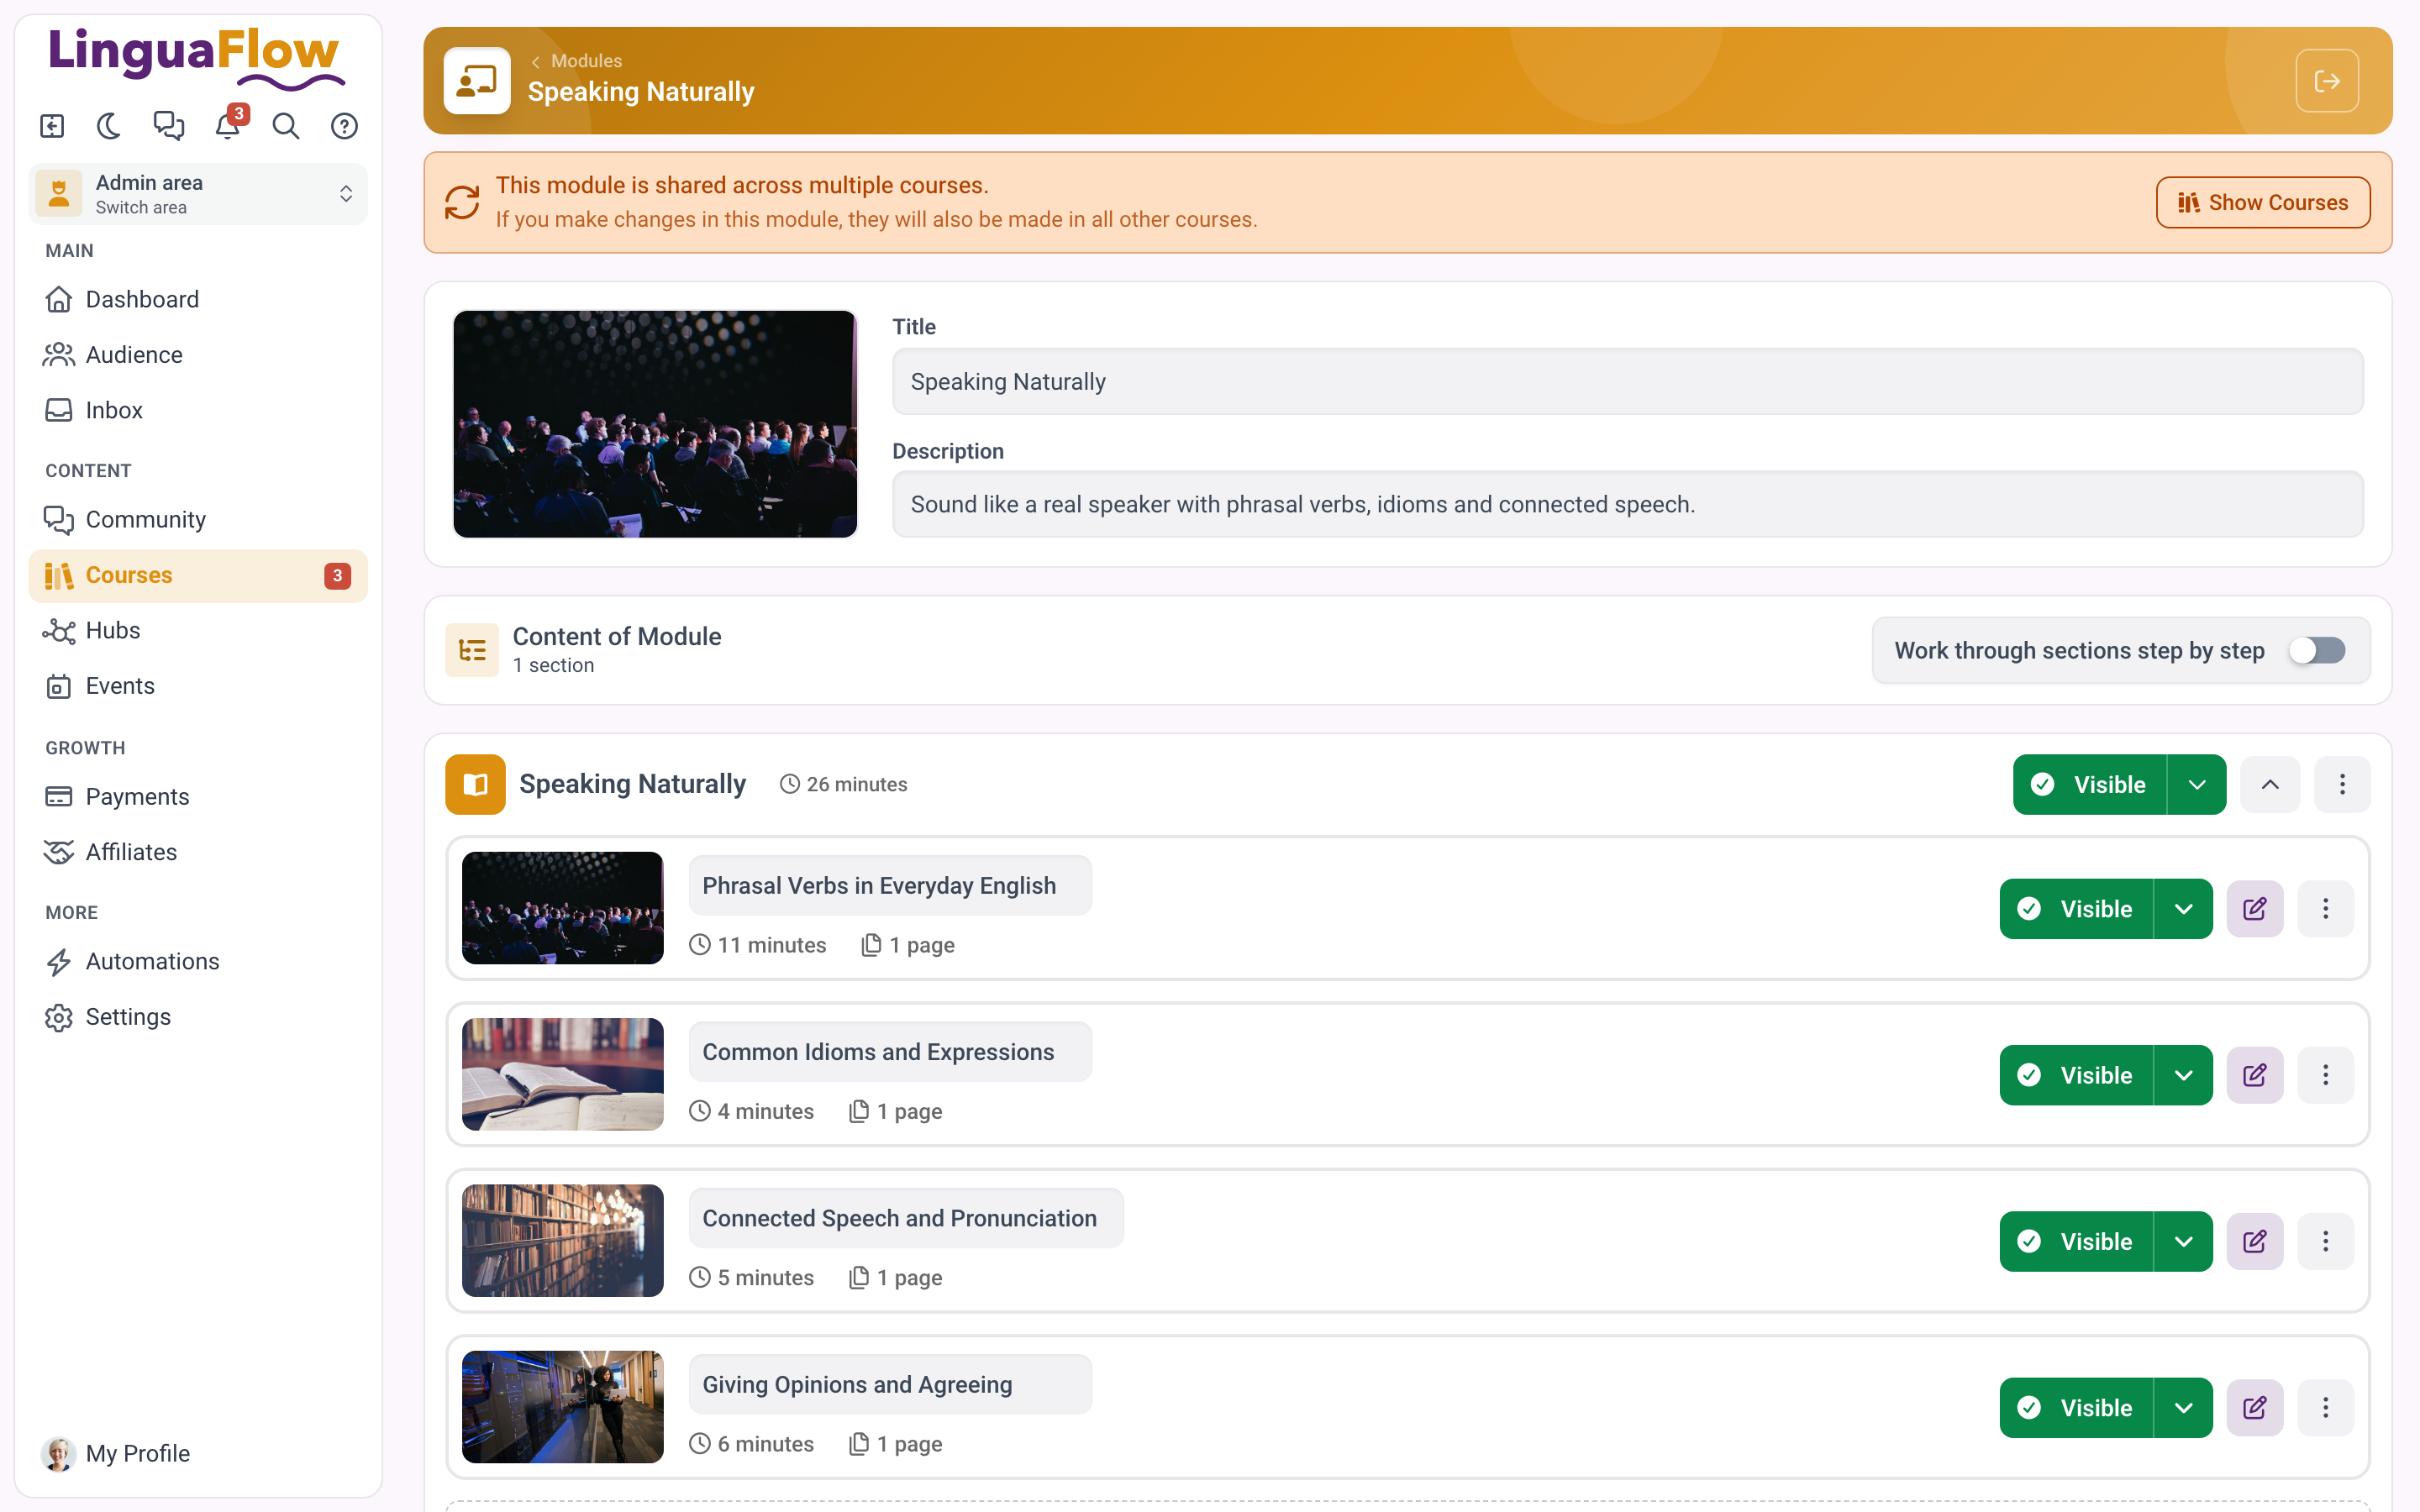
Task: Open the help question mark icon
Action: [345, 126]
